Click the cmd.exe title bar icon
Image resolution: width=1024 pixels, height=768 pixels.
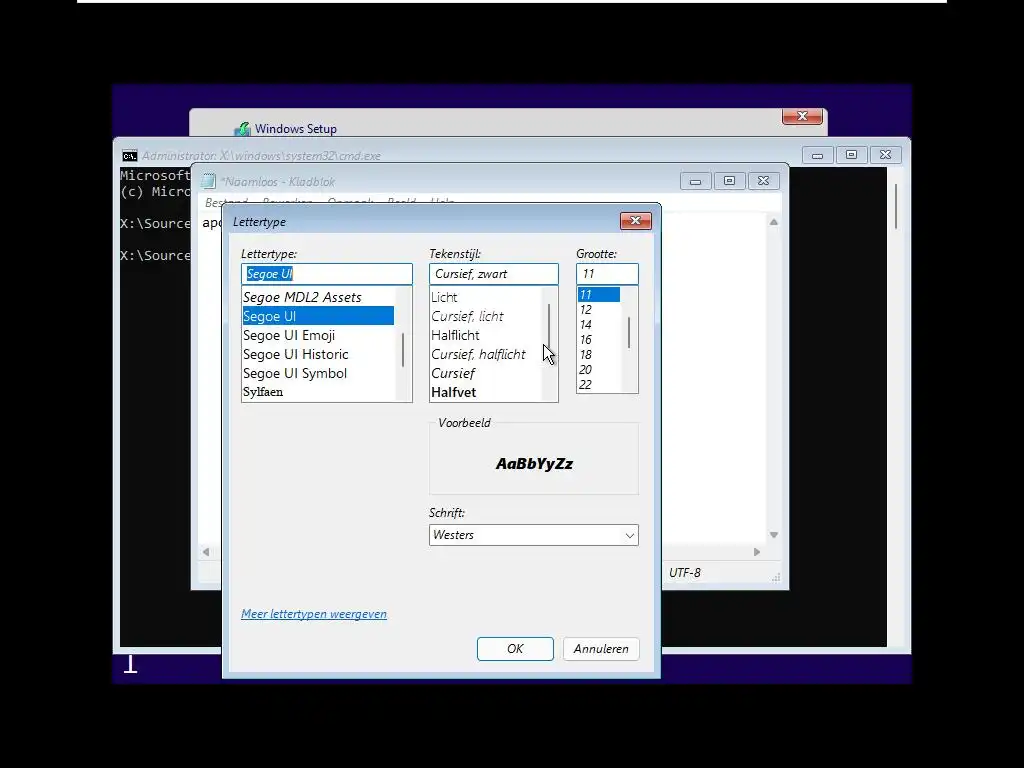pos(129,155)
